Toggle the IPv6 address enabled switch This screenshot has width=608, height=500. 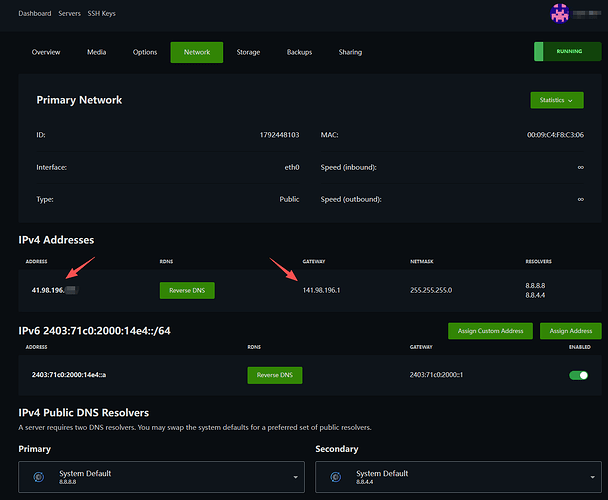[x=578, y=375]
